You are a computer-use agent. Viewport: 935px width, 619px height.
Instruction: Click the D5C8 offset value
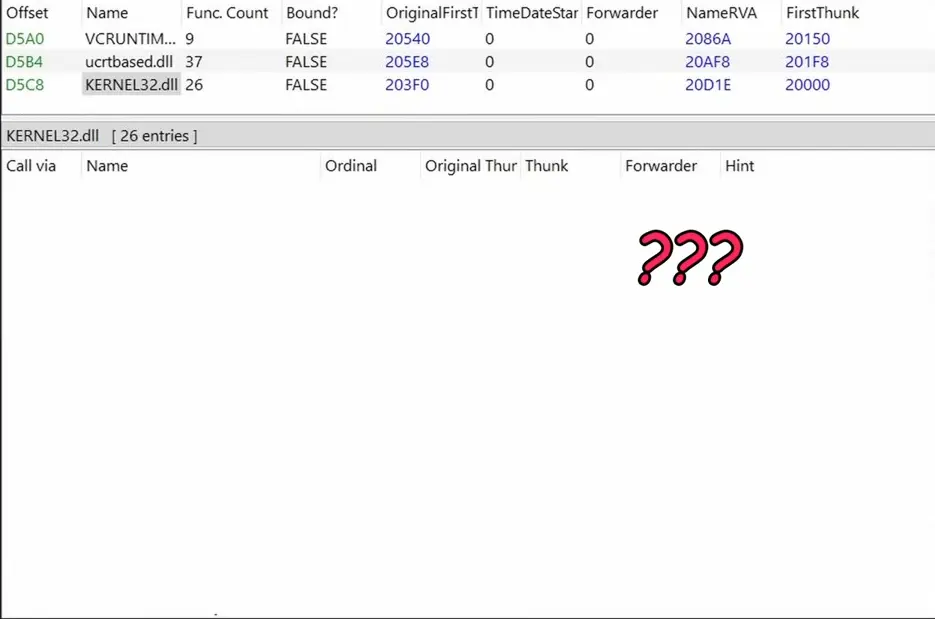tap(25, 85)
